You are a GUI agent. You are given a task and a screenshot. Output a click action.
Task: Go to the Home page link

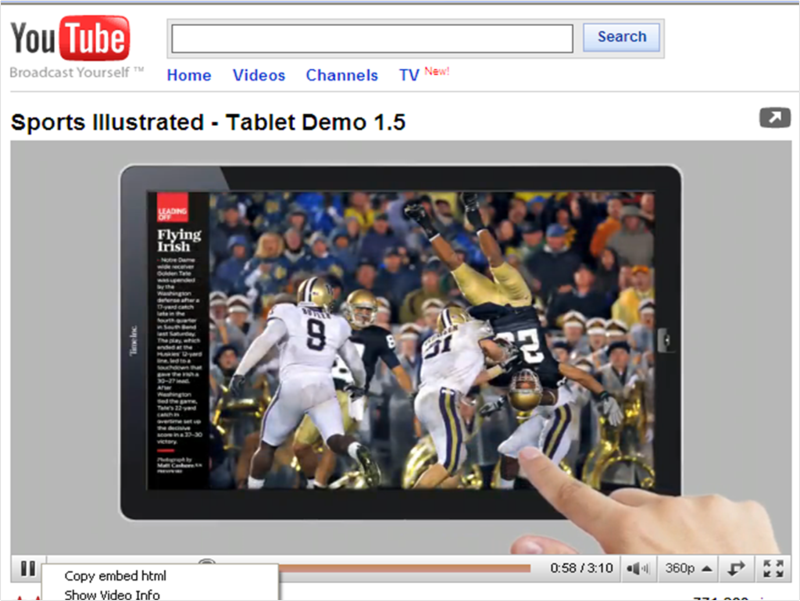click(189, 76)
